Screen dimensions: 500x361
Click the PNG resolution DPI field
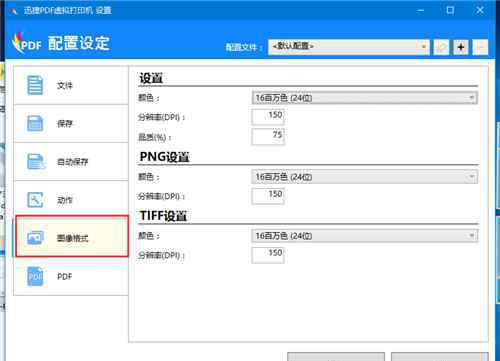point(268,196)
